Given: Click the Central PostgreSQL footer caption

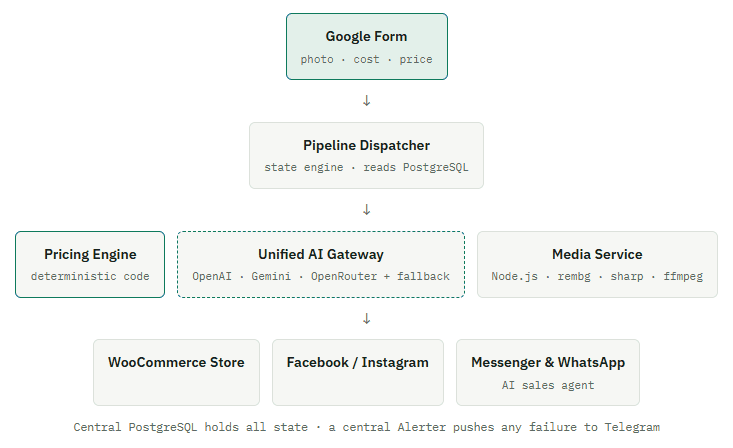Looking at the screenshot, I should [366, 427].
